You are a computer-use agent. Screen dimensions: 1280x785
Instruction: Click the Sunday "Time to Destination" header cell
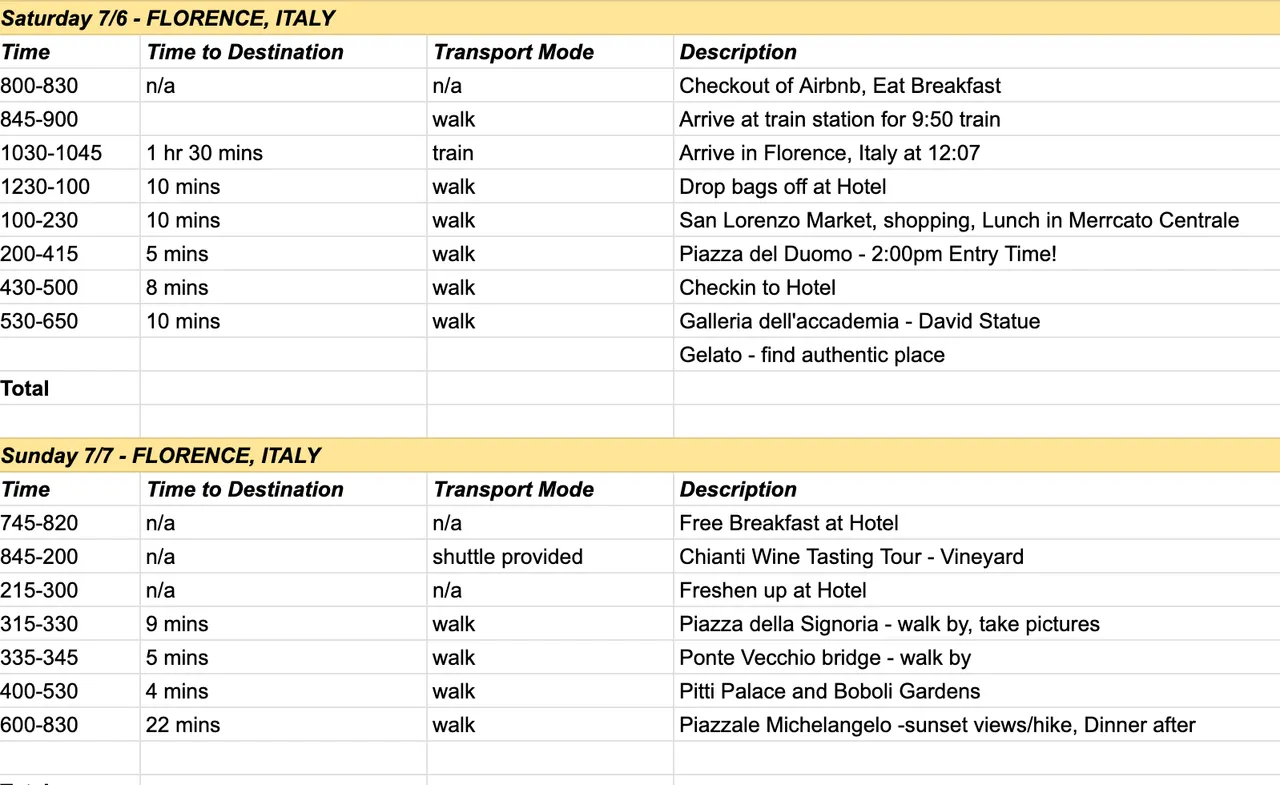pos(245,489)
